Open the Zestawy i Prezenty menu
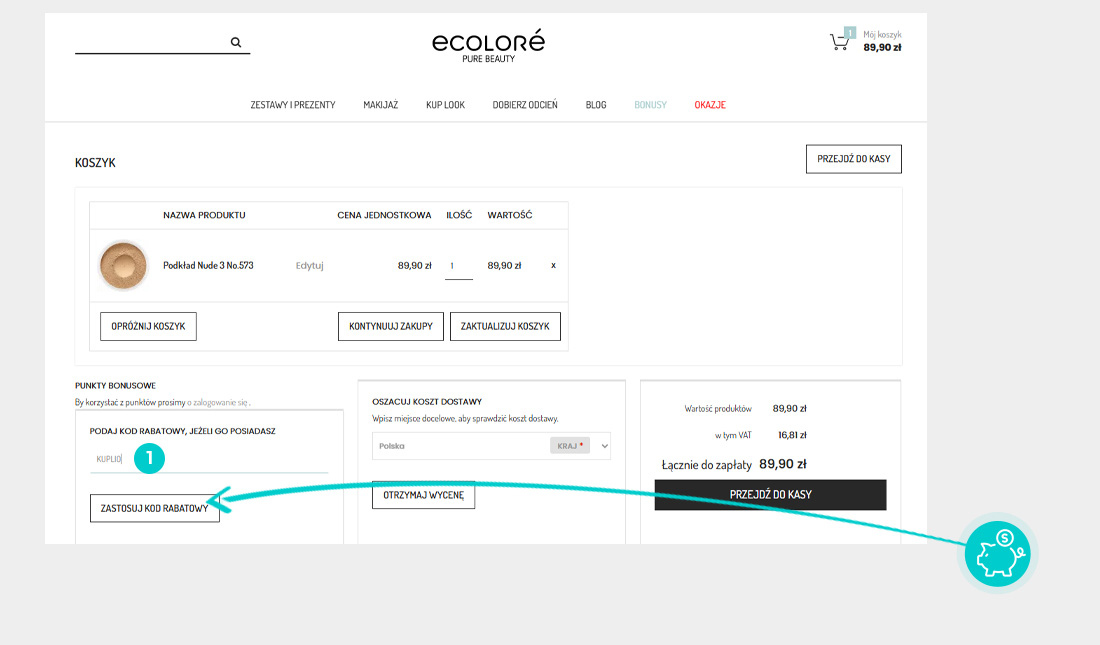The image size is (1100, 645). point(293,105)
